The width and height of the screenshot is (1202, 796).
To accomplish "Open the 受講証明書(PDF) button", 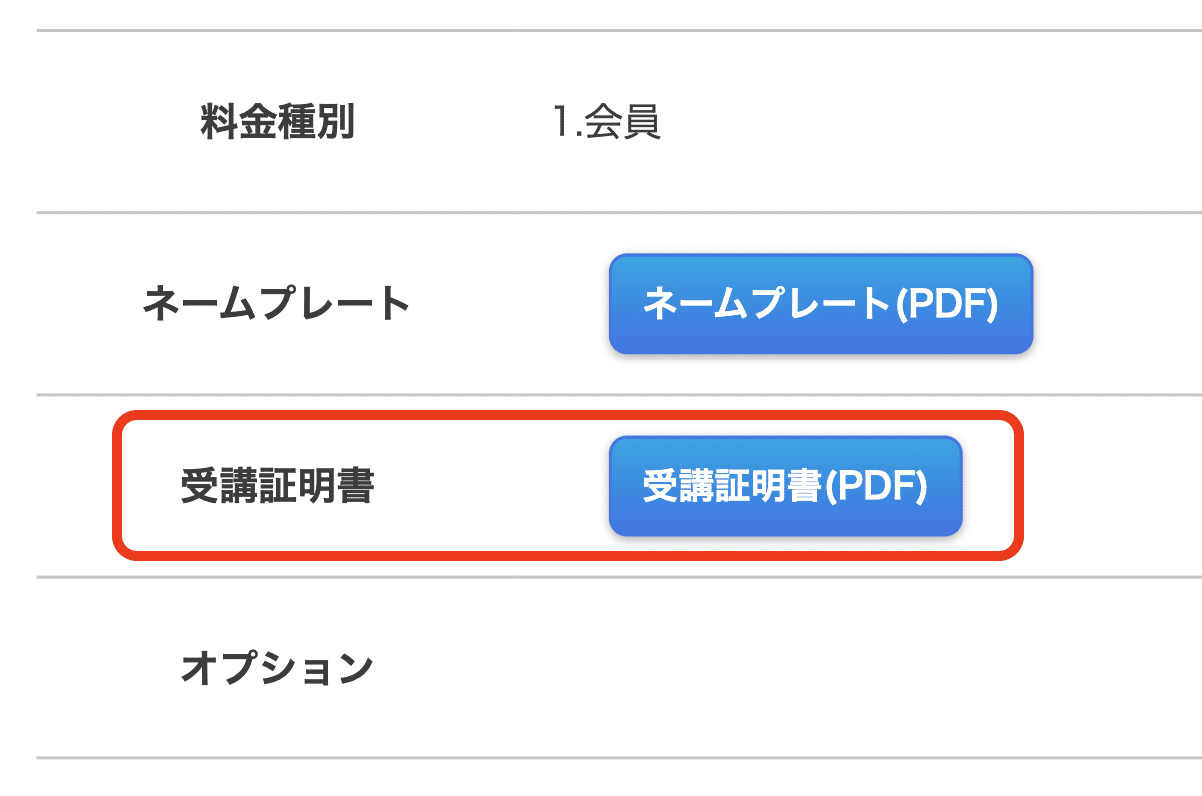I will click(785, 486).
